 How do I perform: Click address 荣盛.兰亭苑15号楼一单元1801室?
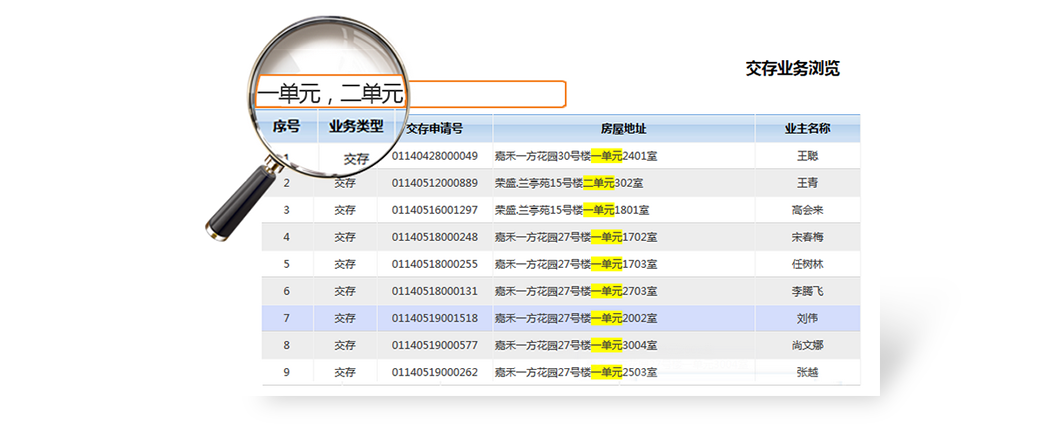point(572,210)
